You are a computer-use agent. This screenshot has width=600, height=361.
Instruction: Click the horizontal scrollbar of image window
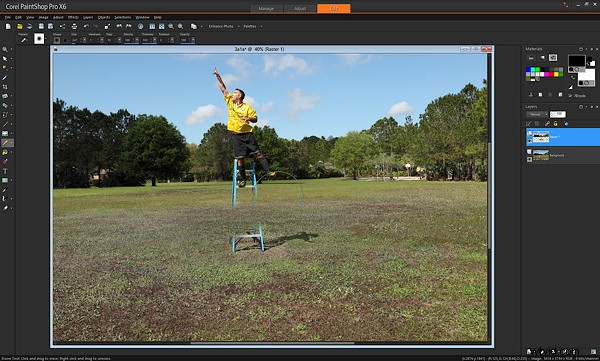click(272, 343)
